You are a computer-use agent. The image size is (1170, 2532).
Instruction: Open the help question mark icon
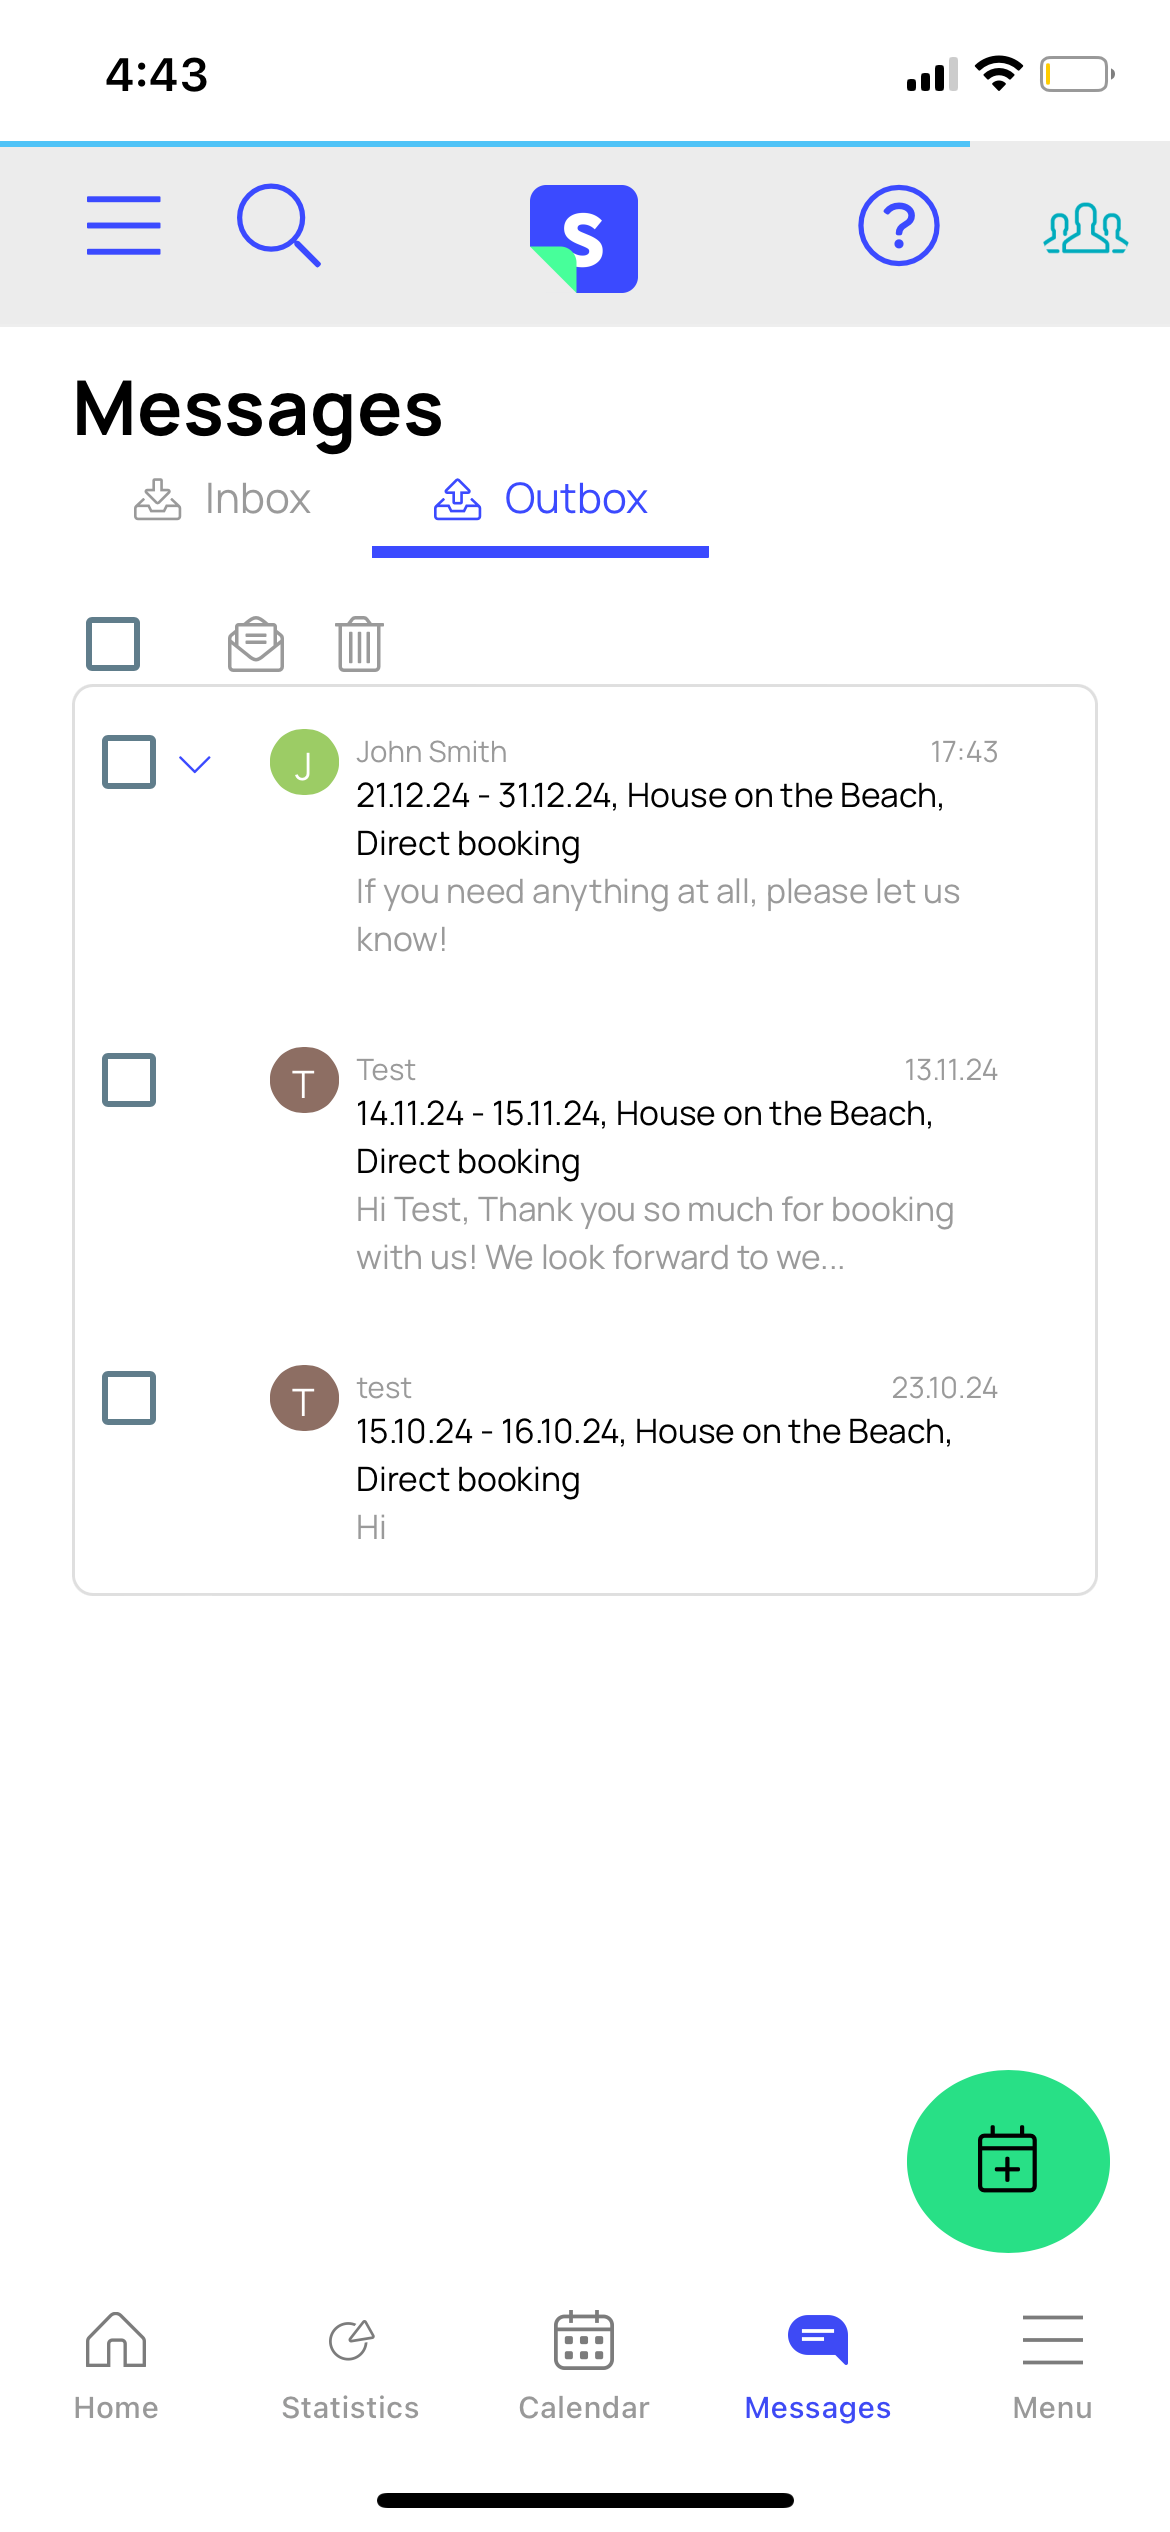(898, 226)
